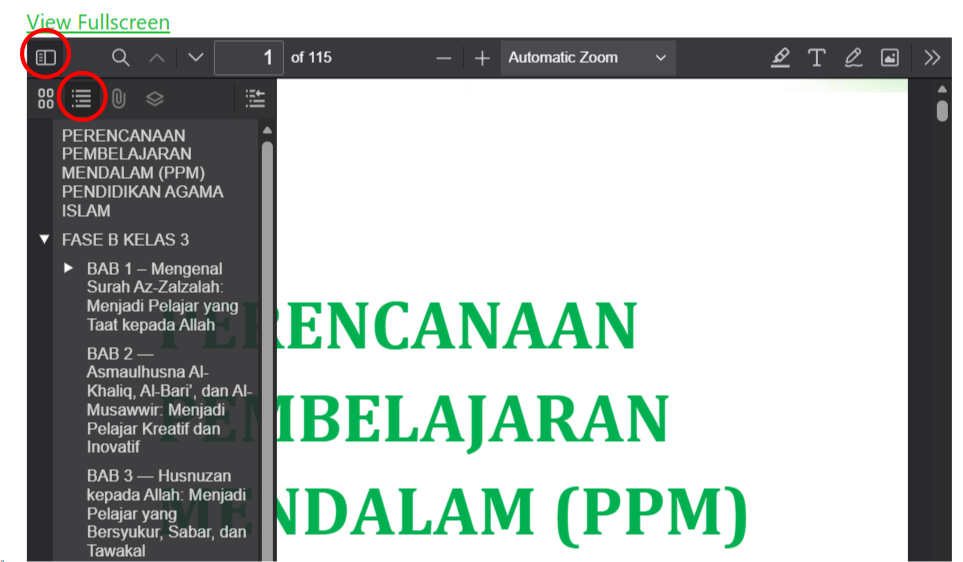The height and width of the screenshot is (562, 963).
Task: Select the Draw pen tool
Action: point(853,58)
